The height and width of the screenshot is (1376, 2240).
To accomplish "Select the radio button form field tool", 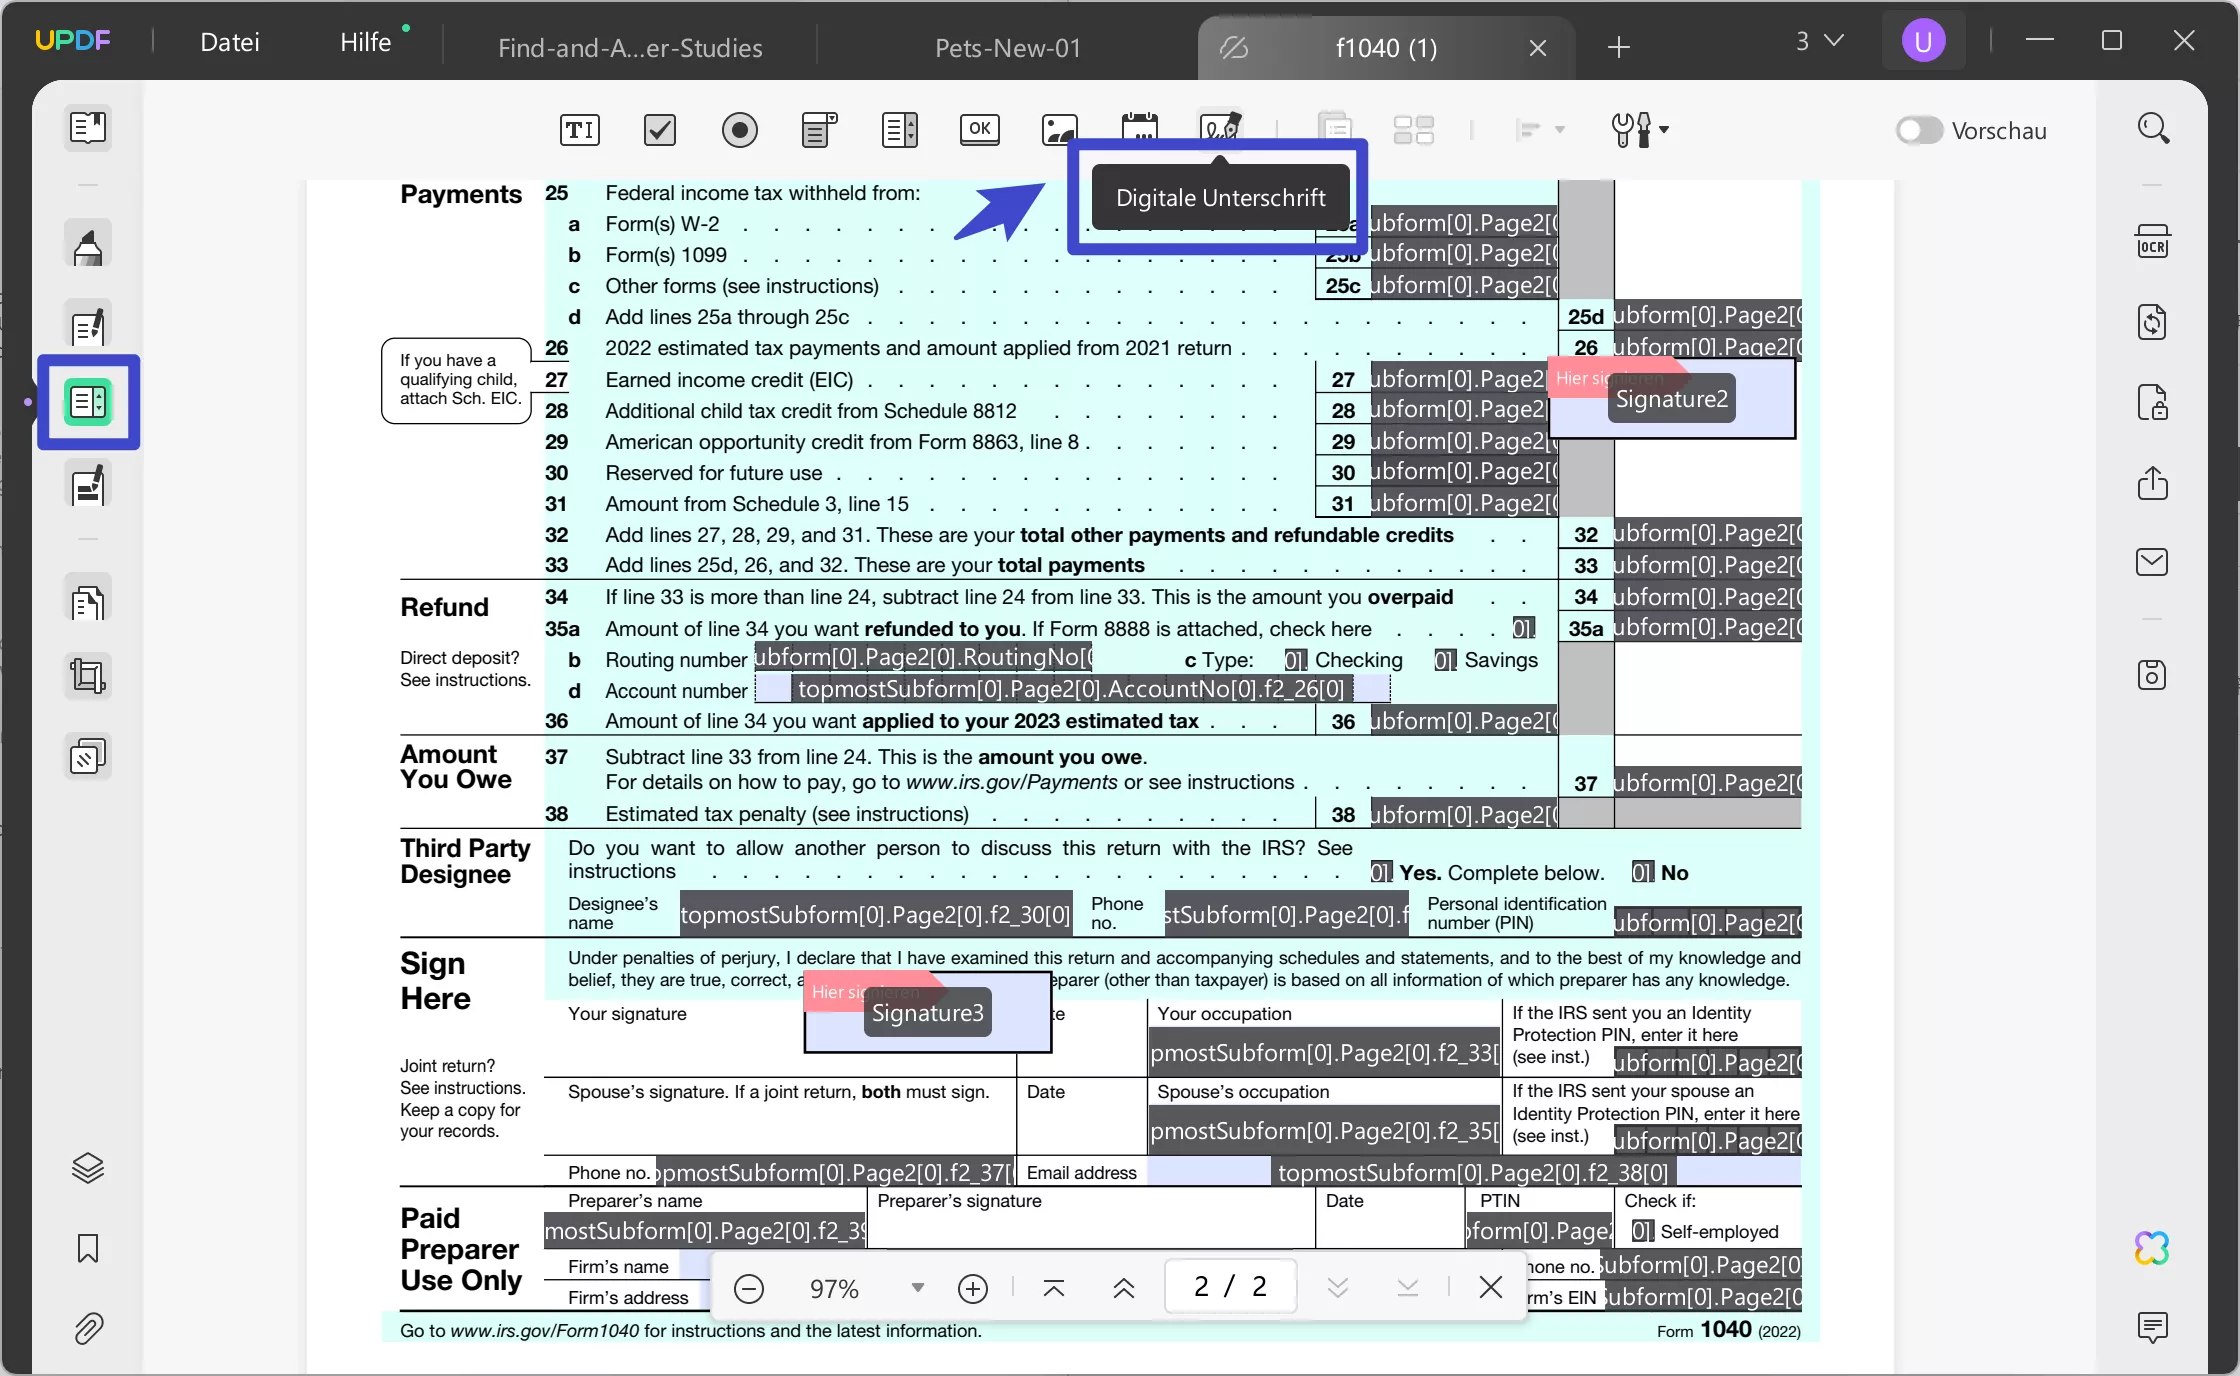I will point(739,130).
